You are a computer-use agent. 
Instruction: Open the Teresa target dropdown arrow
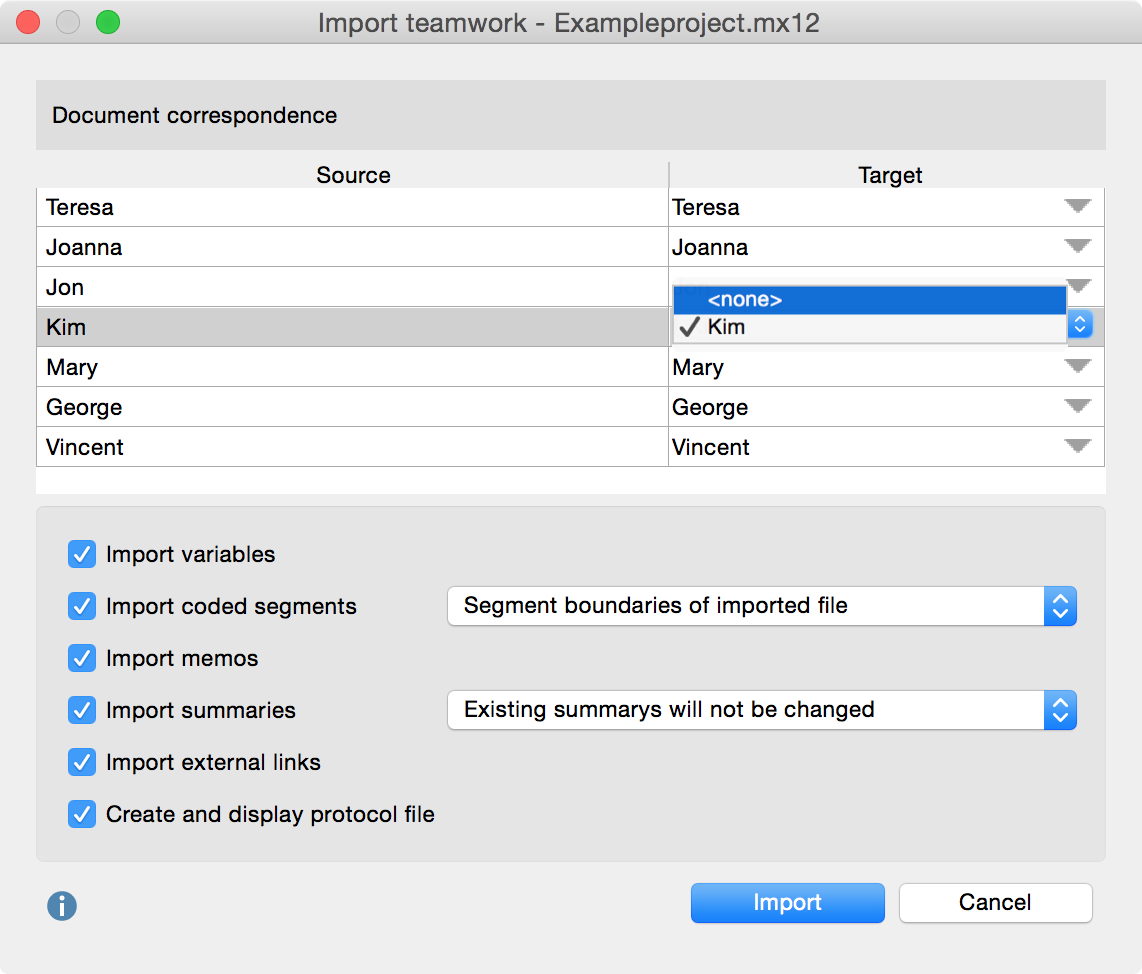coord(1077,206)
